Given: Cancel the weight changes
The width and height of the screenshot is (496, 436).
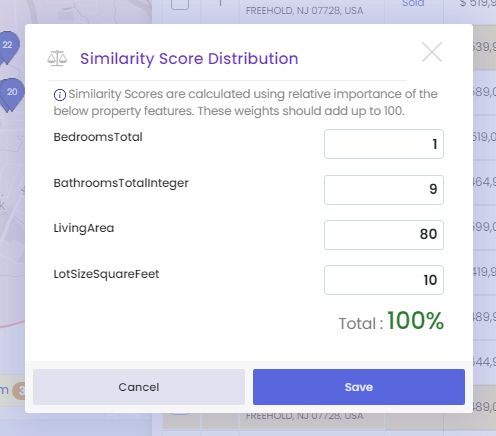Looking at the screenshot, I should click(x=139, y=387).
